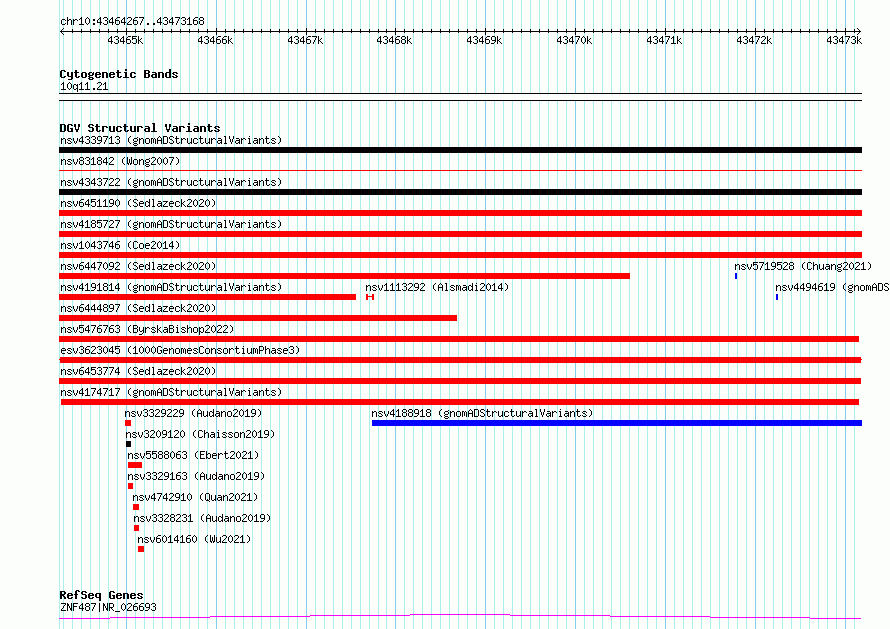Open nsv1113292 (Alsmadi2014) label
This screenshot has height=629, width=890.
pos(437,287)
